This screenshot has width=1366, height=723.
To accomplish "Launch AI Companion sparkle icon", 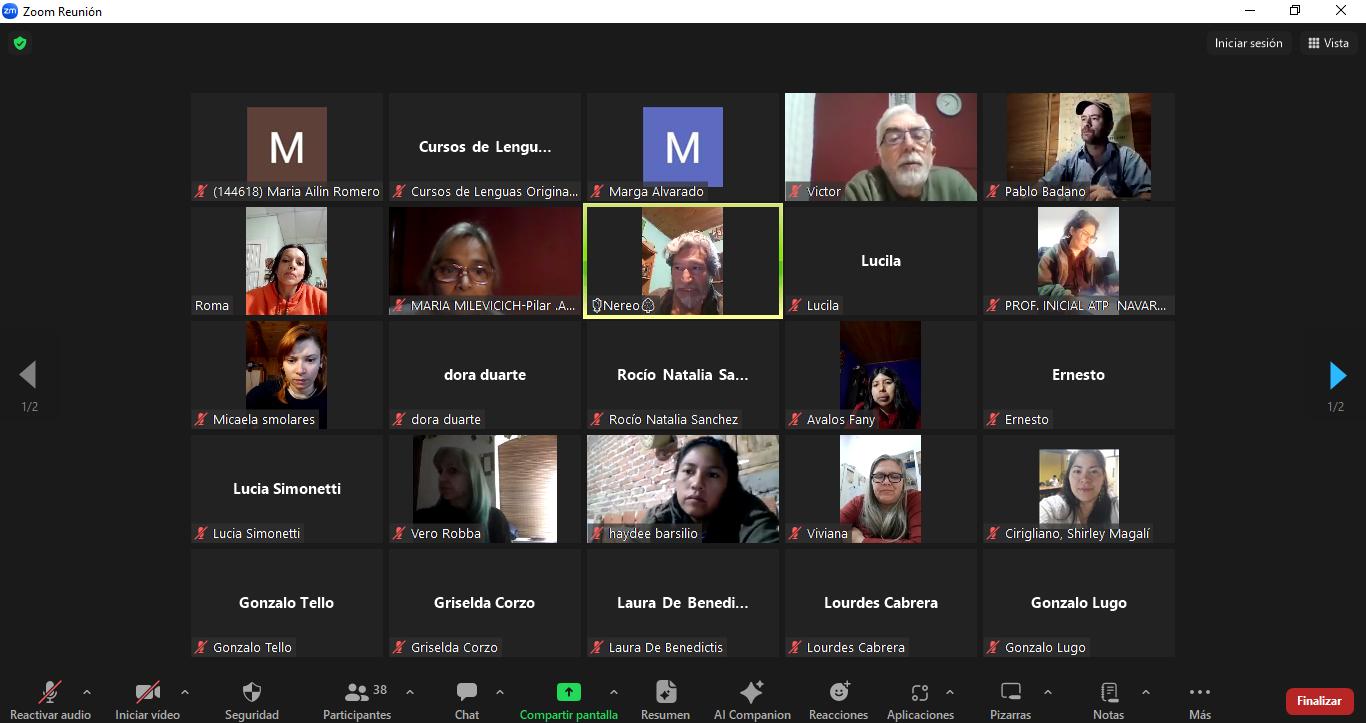I will (x=752, y=692).
